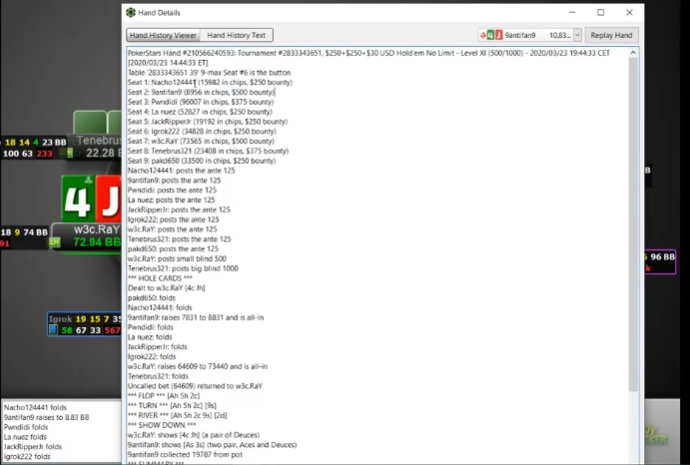The height and width of the screenshot is (465, 690).
Task: Click the 'Seat 4: La nuez' line
Action: pos(200,112)
